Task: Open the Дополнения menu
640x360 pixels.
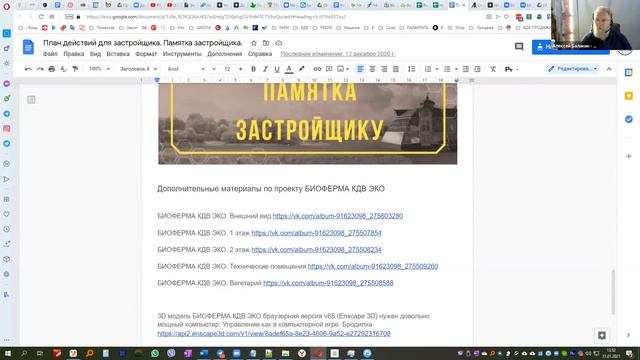Action: pos(224,54)
